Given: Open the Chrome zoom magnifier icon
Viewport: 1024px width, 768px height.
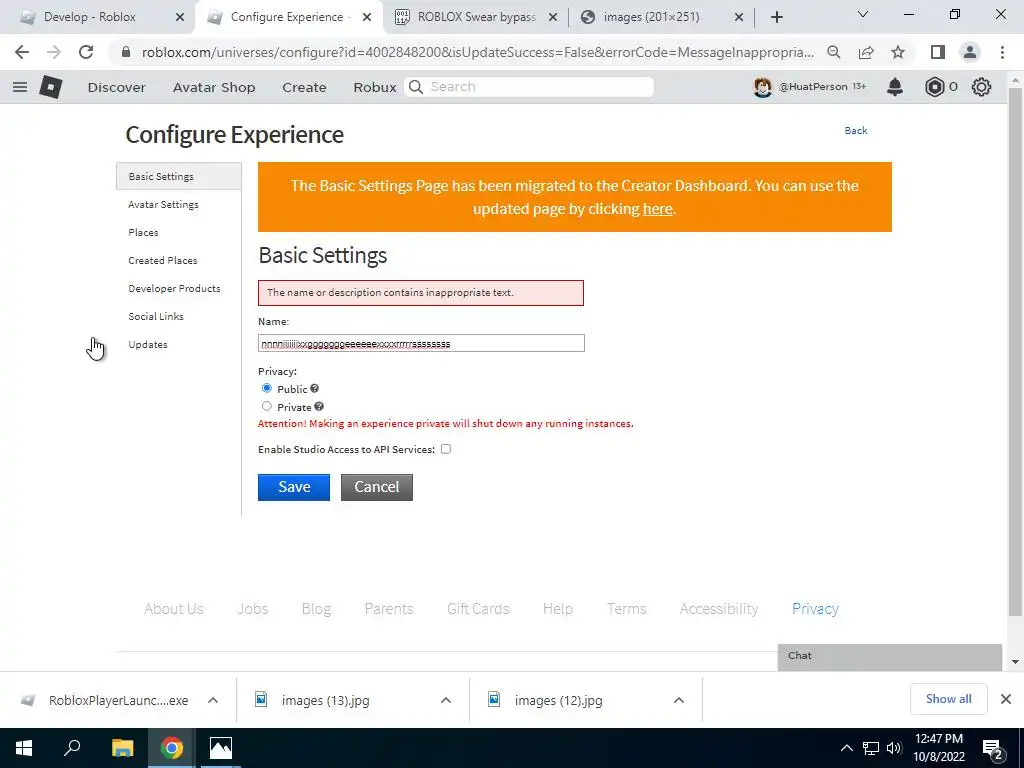Looking at the screenshot, I should click(x=833, y=52).
